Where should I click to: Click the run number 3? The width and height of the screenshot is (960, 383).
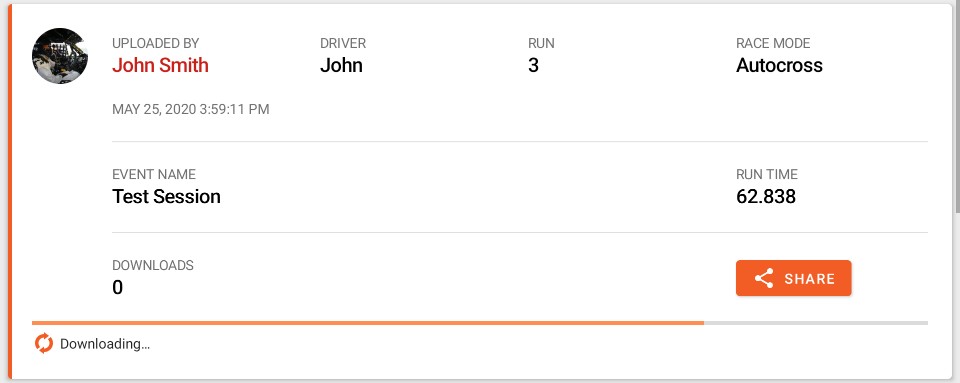click(533, 65)
